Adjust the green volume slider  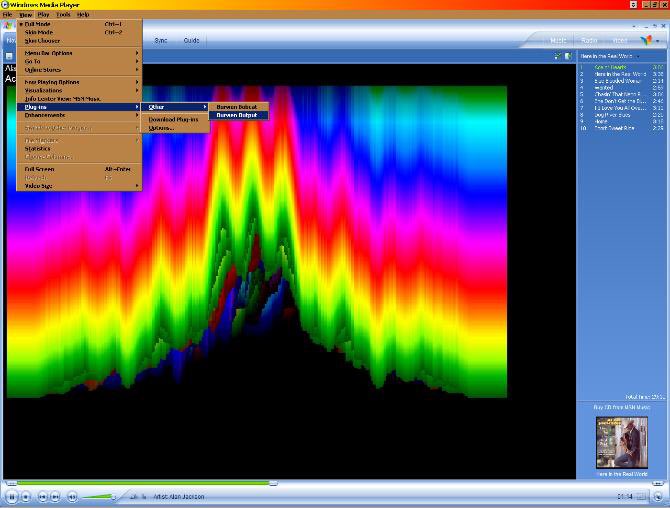(99, 496)
